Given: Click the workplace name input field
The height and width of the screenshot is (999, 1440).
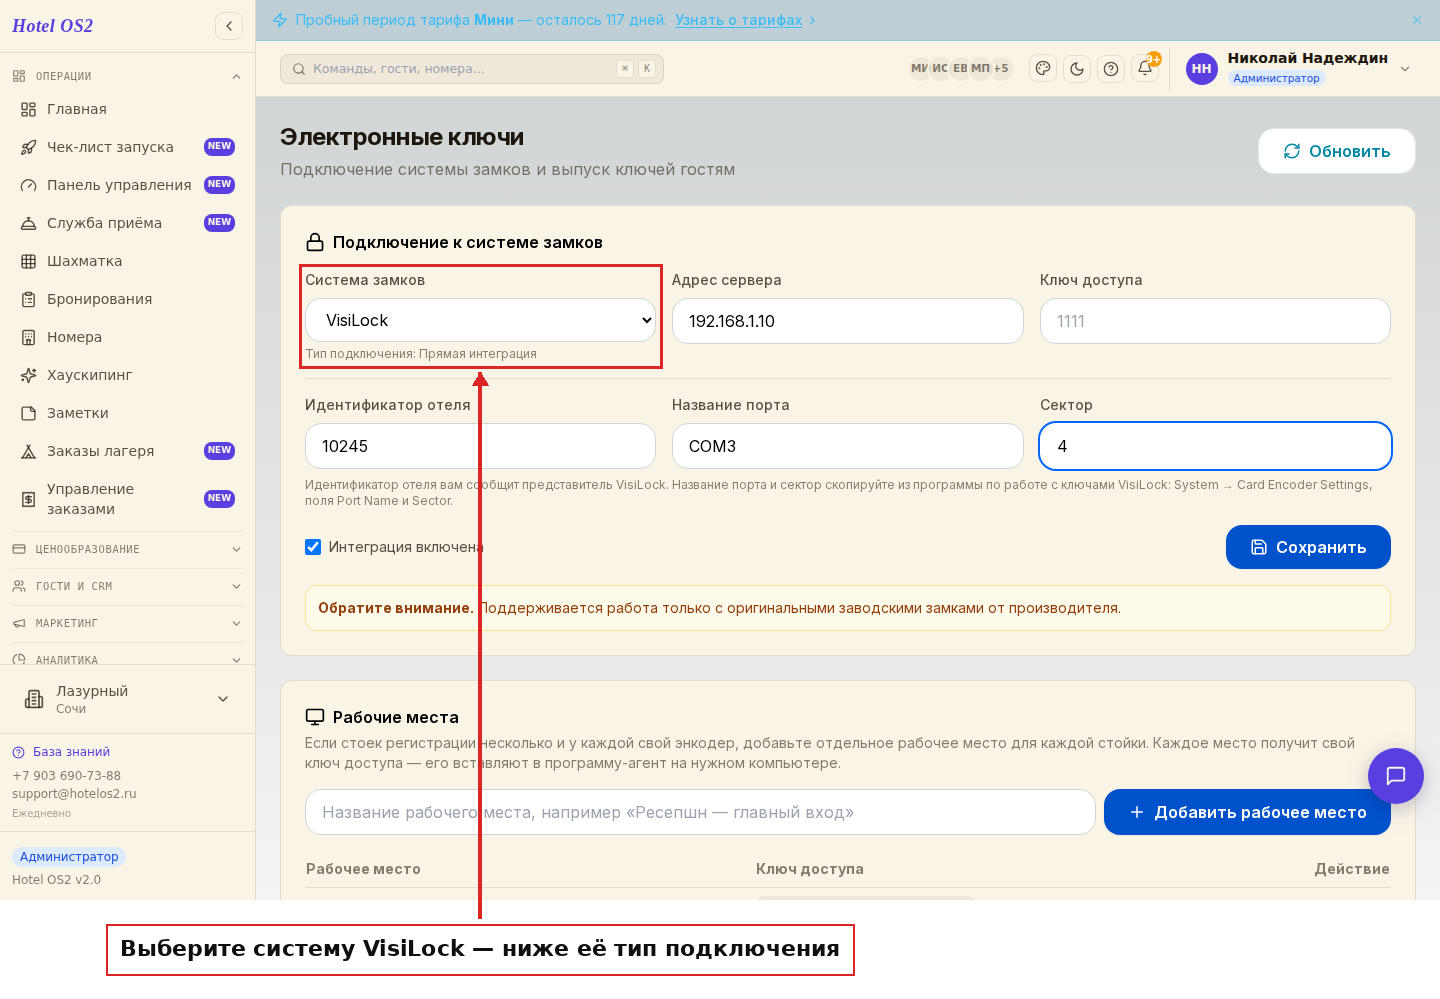Looking at the screenshot, I should click(700, 812).
